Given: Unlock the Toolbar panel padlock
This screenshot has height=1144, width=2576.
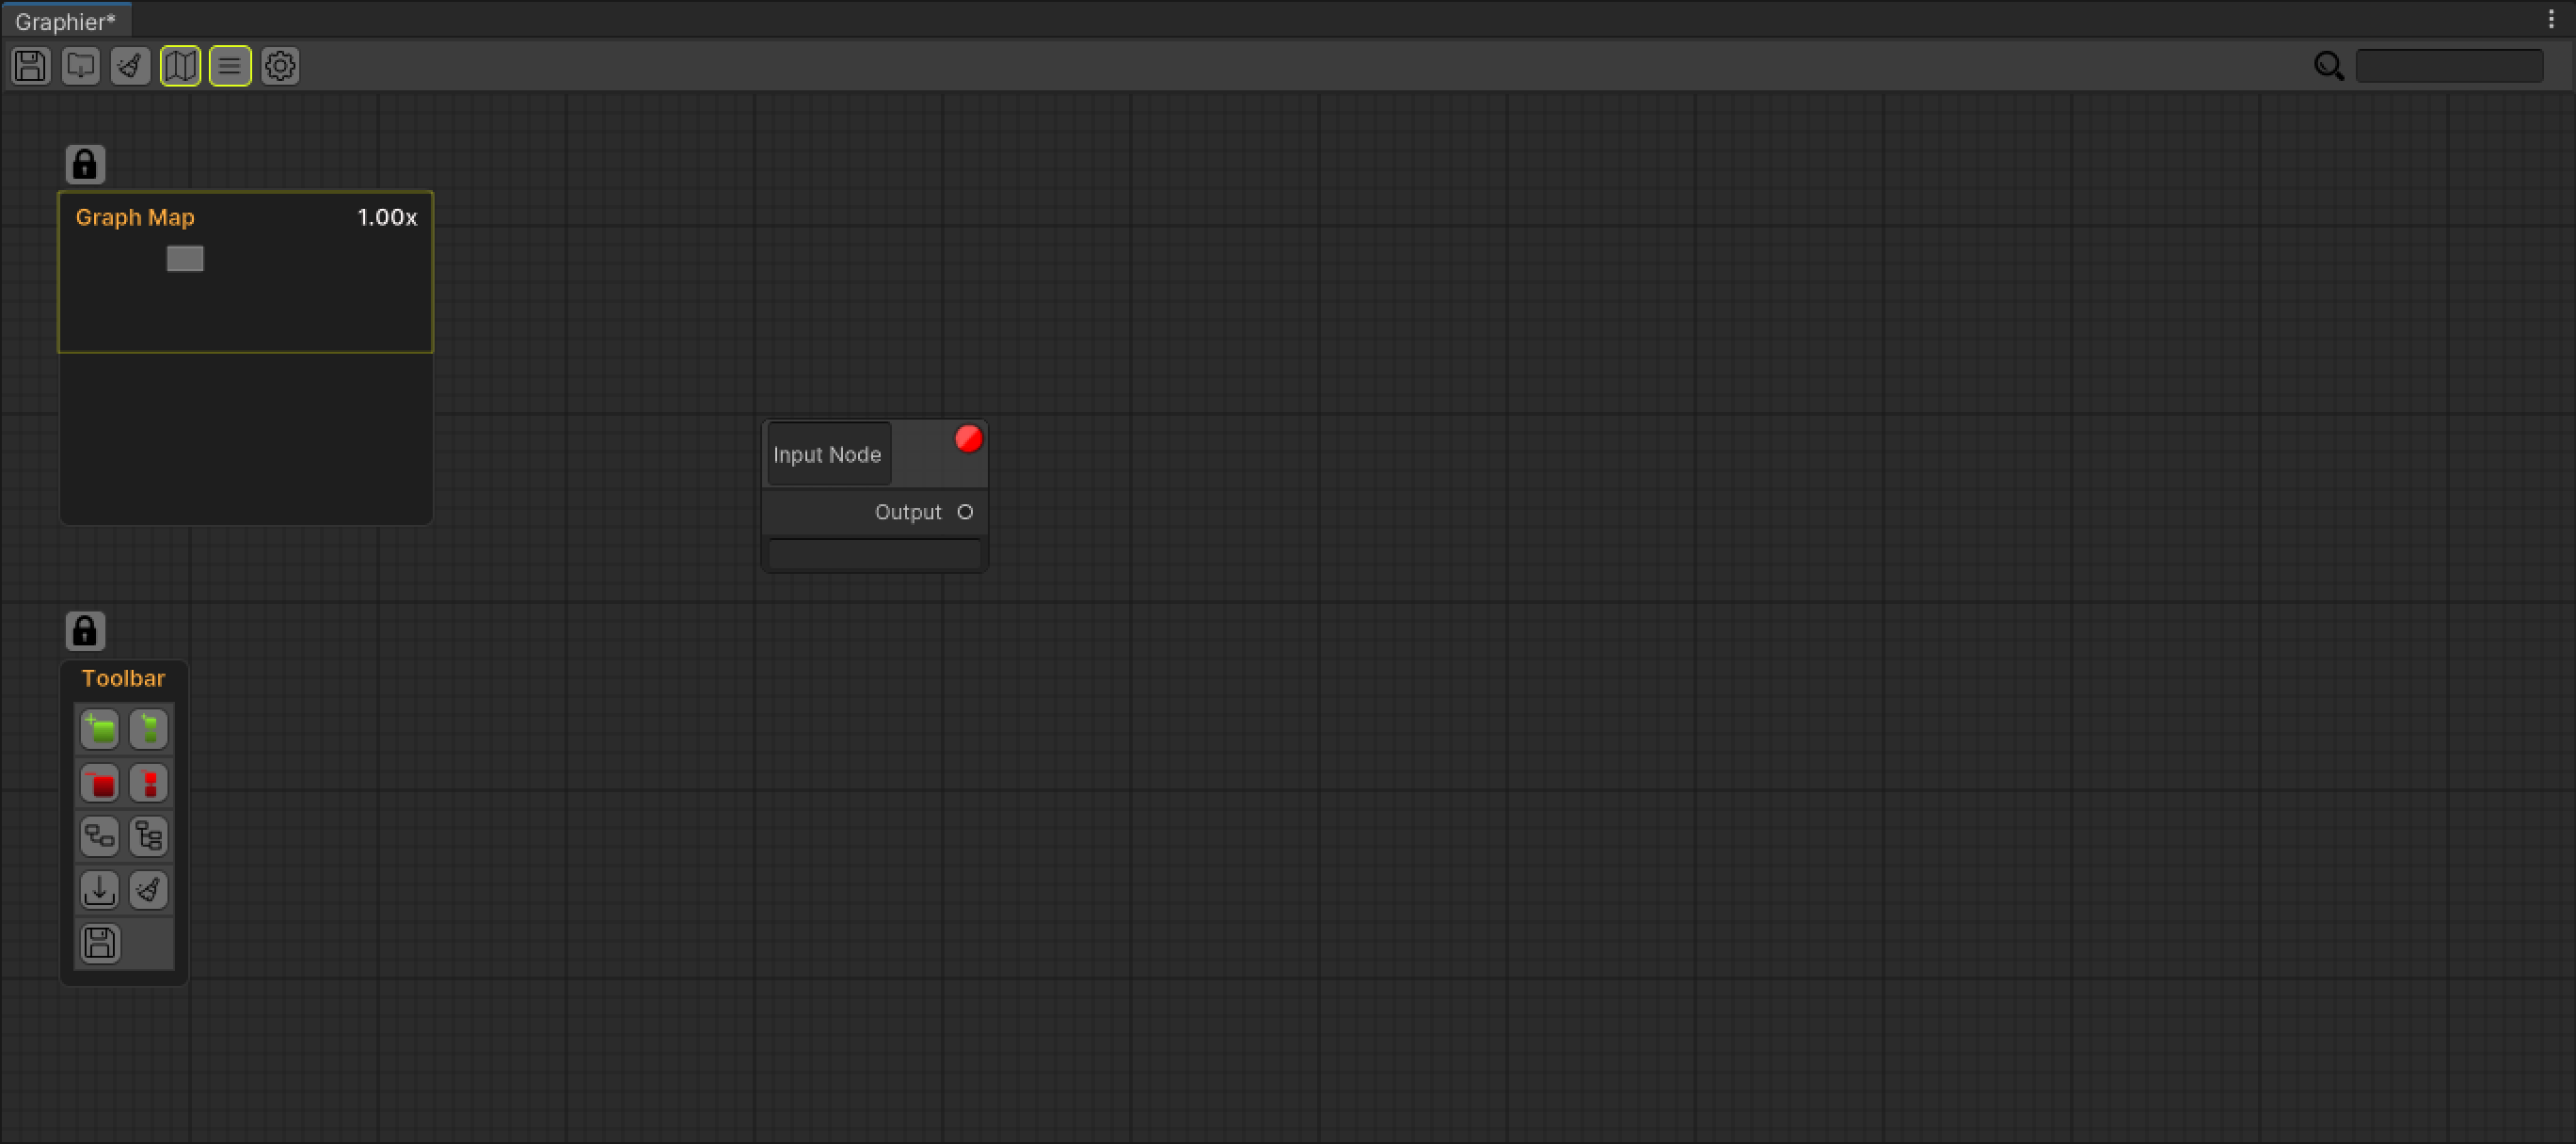Looking at the screenshot, I should 85,630.
